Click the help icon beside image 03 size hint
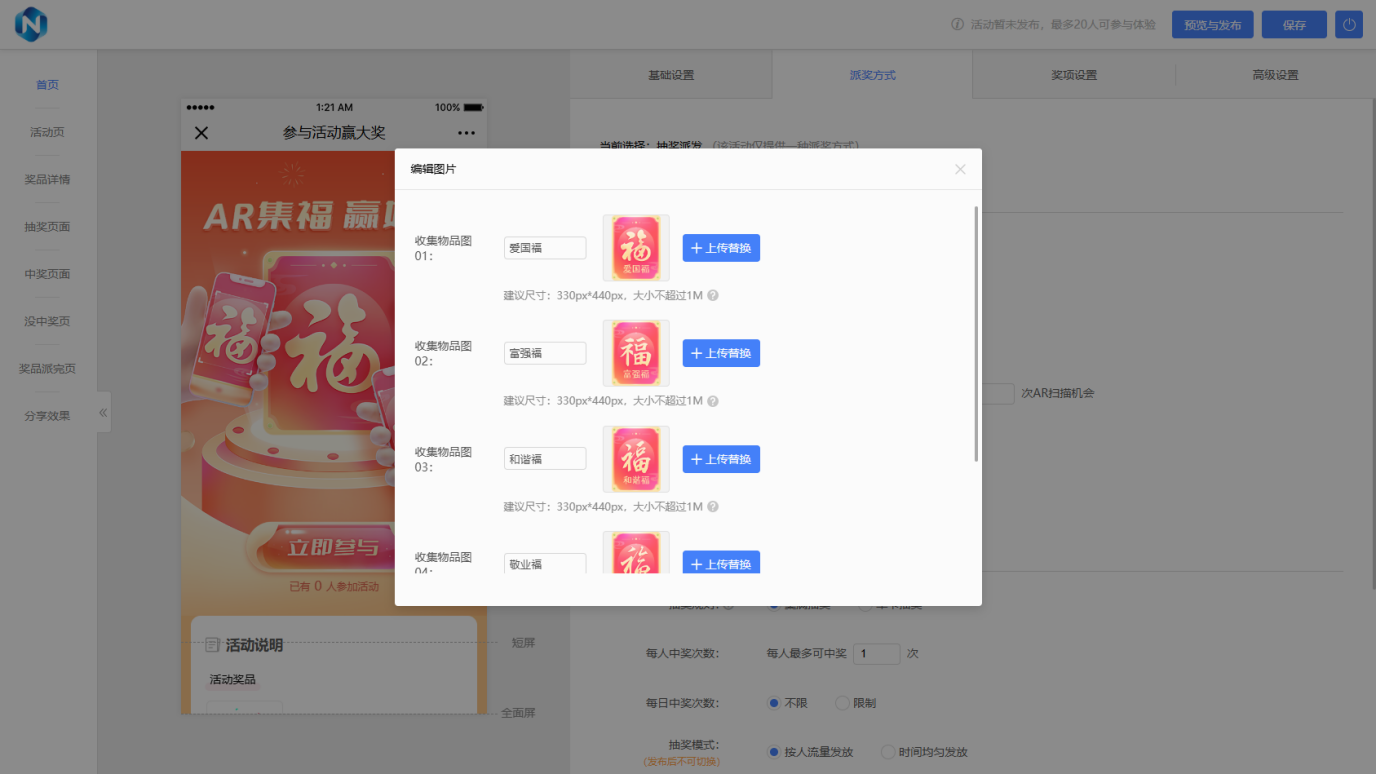Screen dimensions: 1376x774 pos(712,506)
